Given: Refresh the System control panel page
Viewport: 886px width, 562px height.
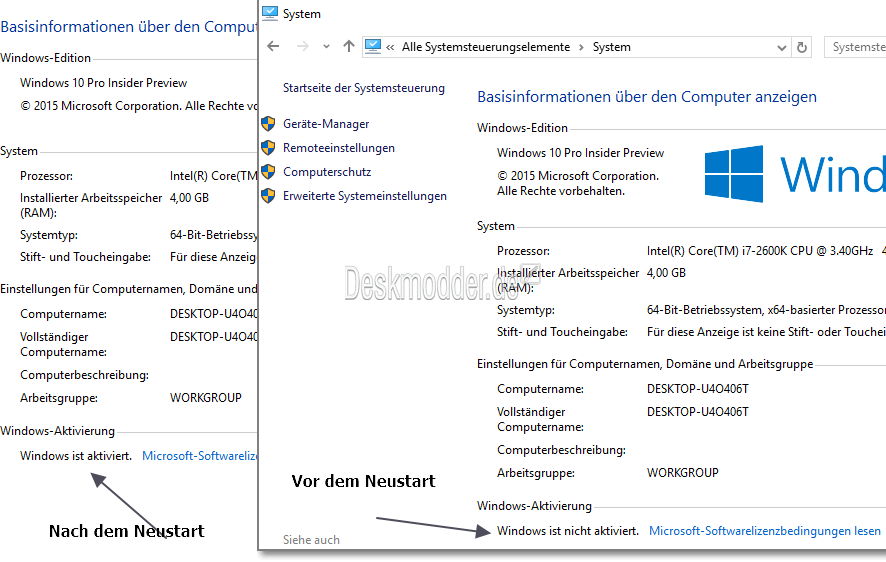Looking at the screenshot, I should coord(802,47).
